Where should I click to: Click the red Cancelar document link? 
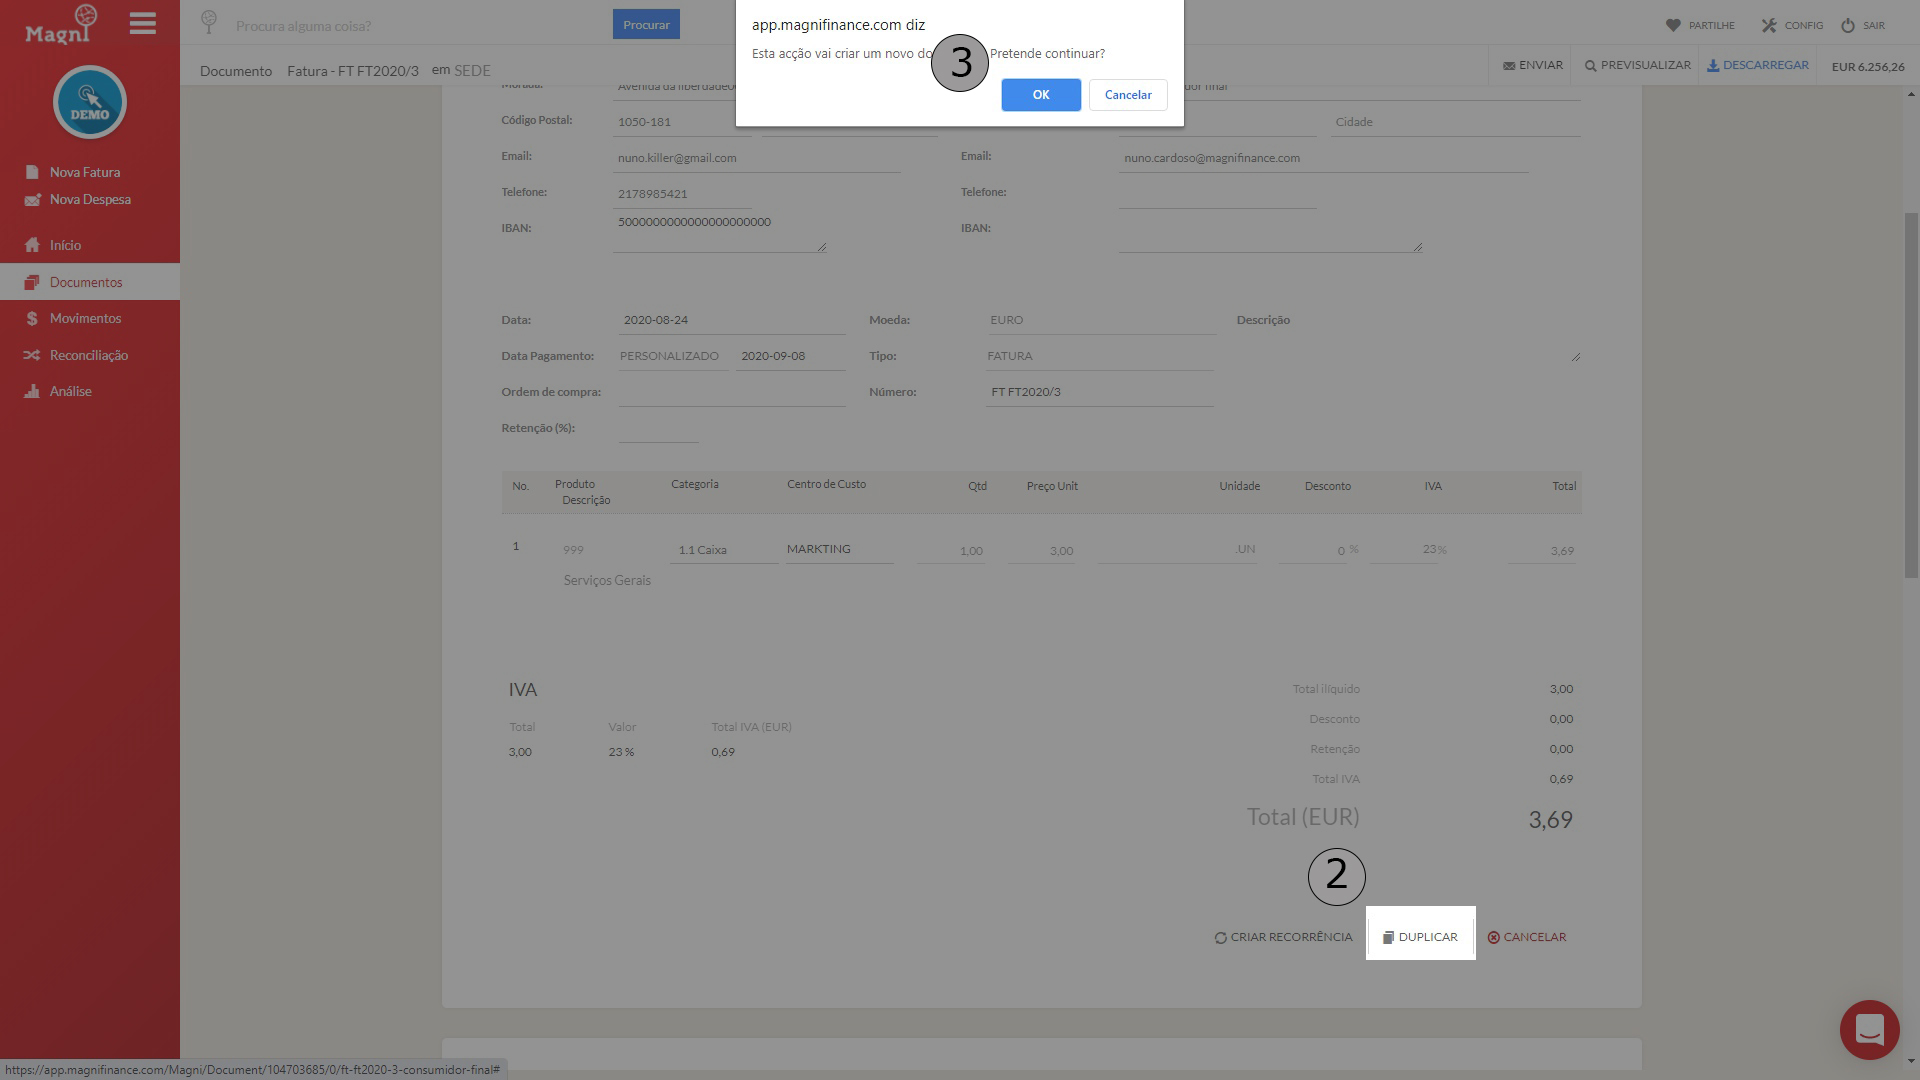[x=1527, y=937]
